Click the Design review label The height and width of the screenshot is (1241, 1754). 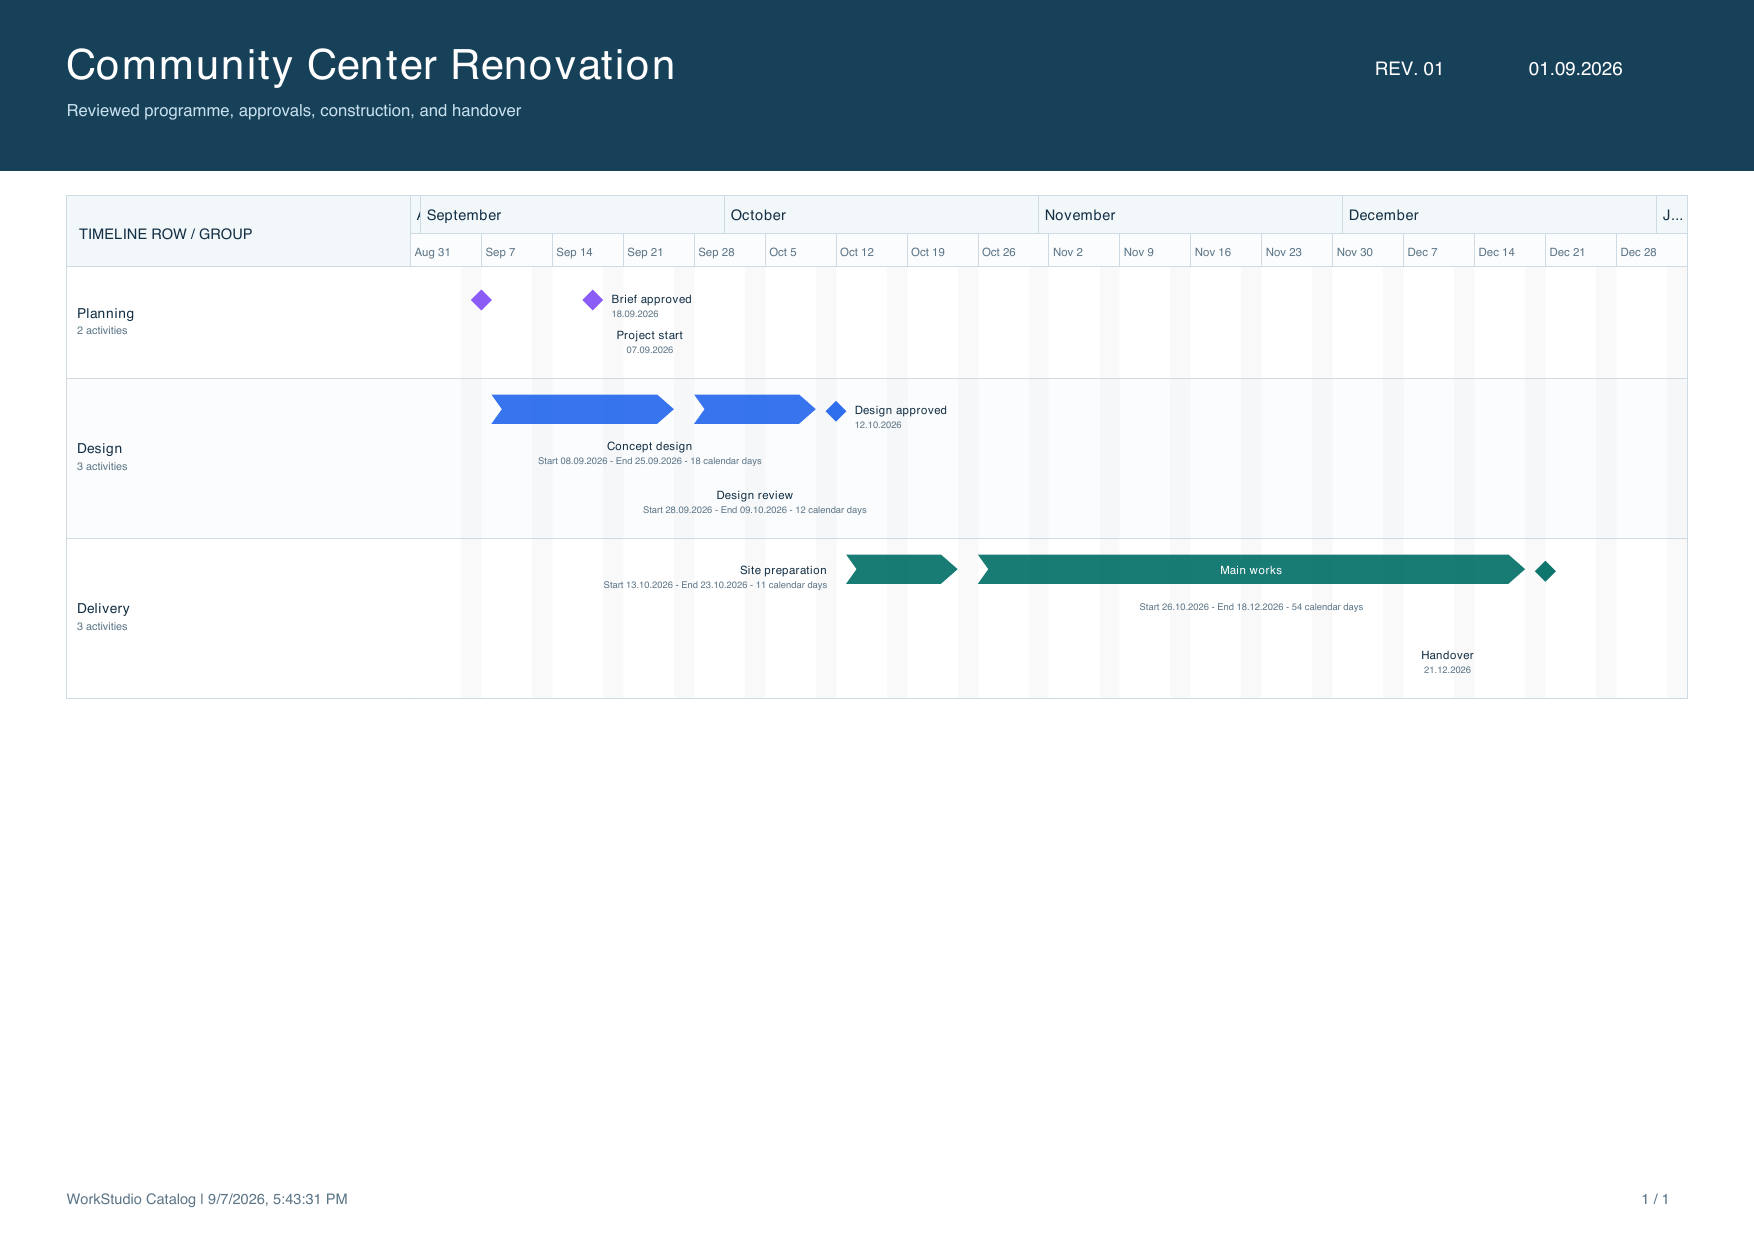(x=754, y=495)
